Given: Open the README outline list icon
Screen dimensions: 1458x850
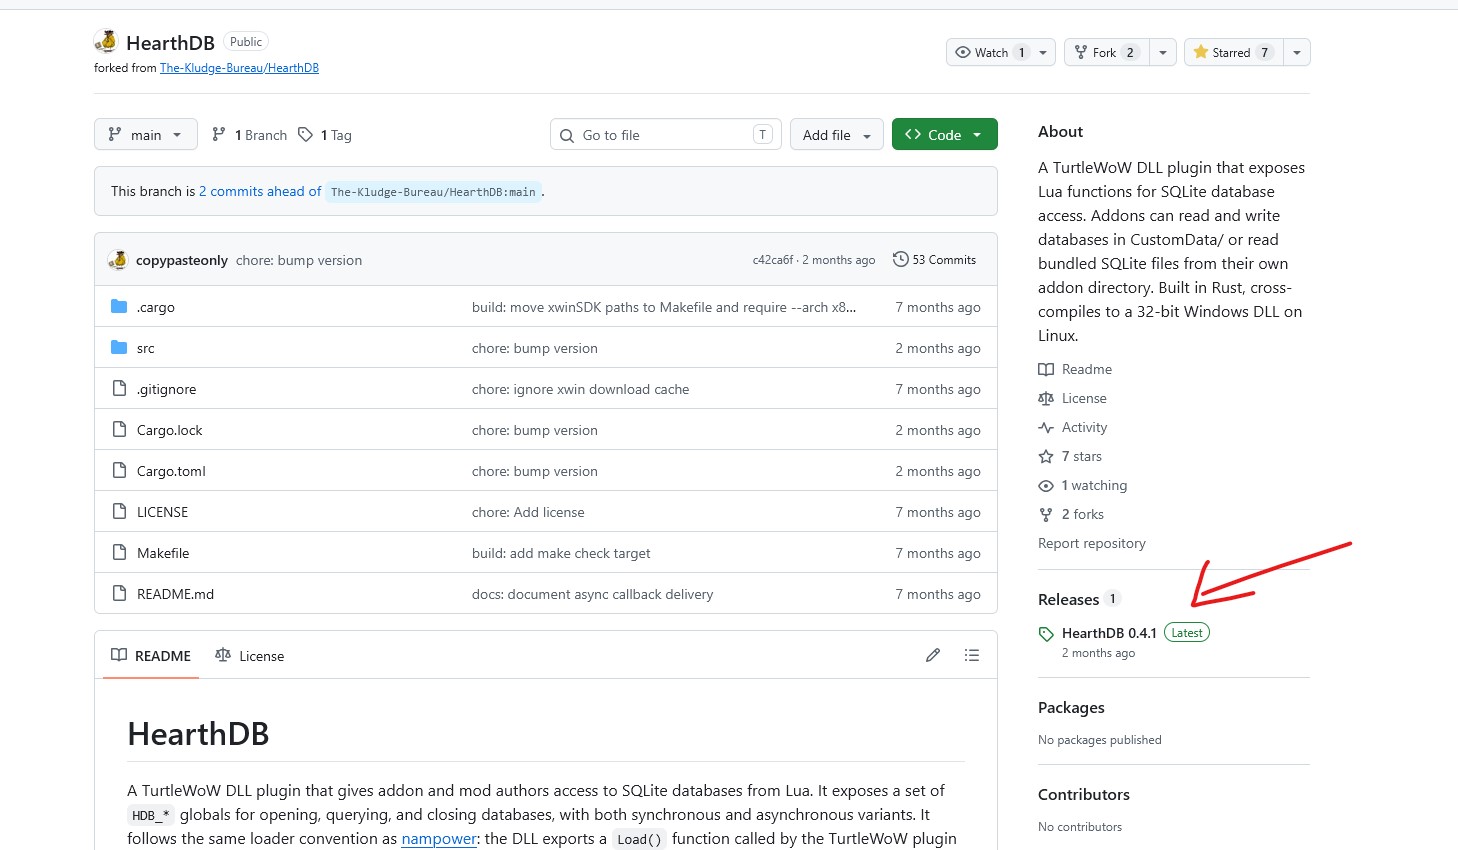Looking at the screenshot, I should point(972,655).
